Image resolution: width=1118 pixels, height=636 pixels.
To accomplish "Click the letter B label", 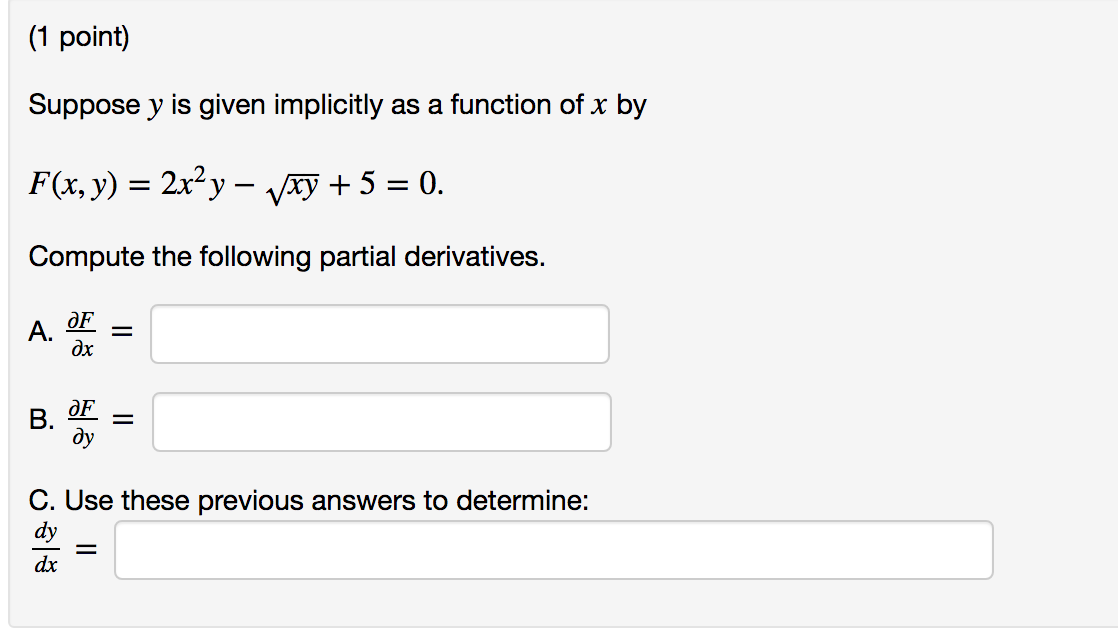I will point(40,420).
